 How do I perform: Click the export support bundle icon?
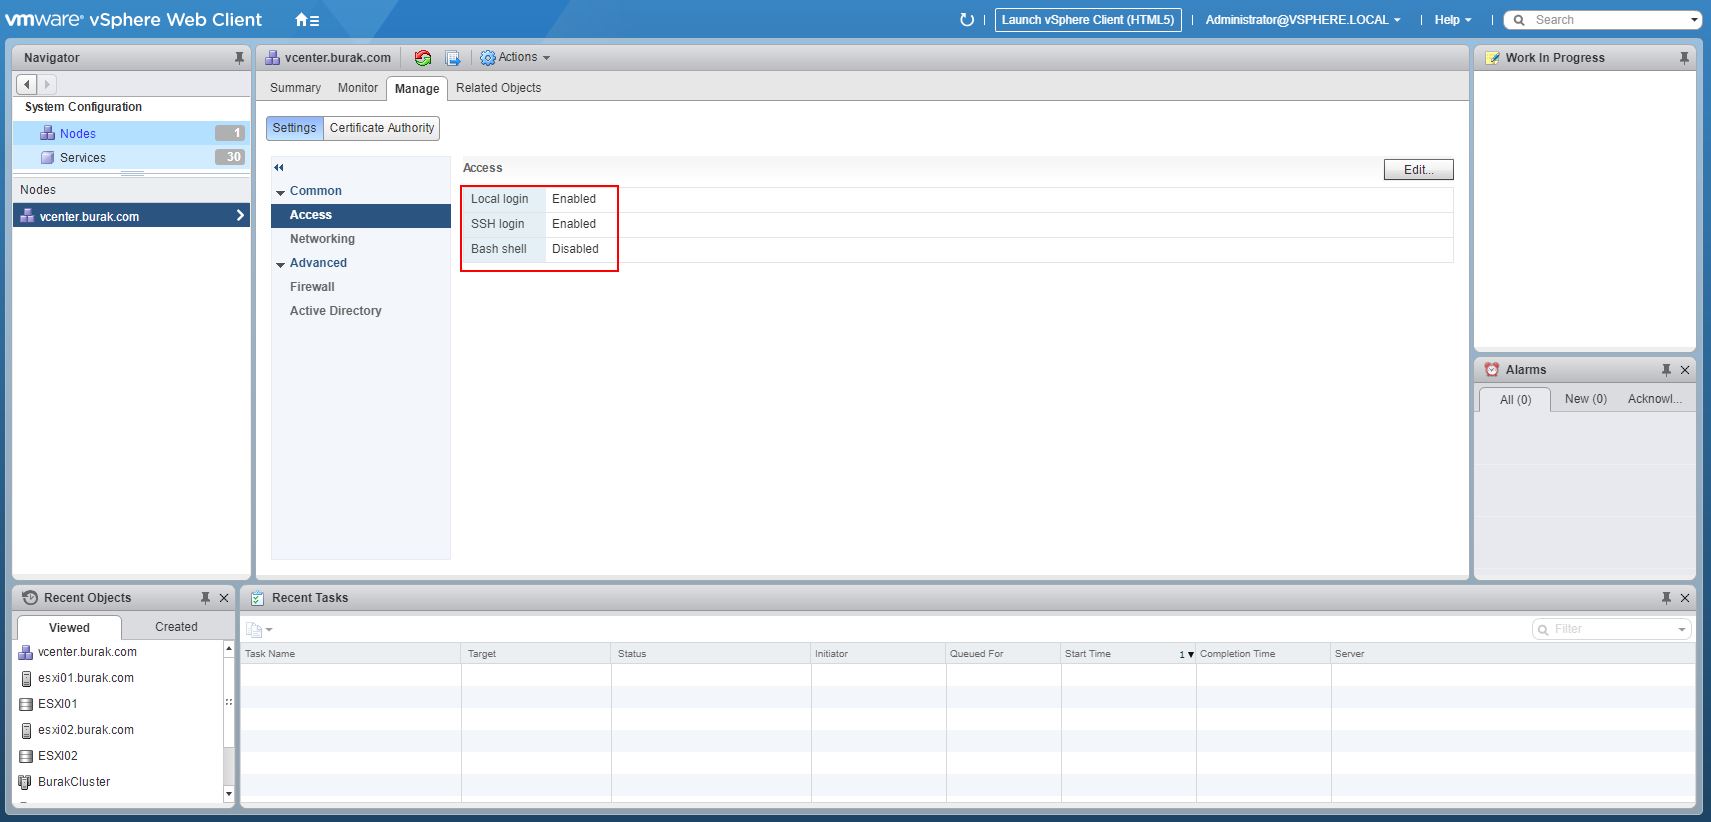coord(452,58)
